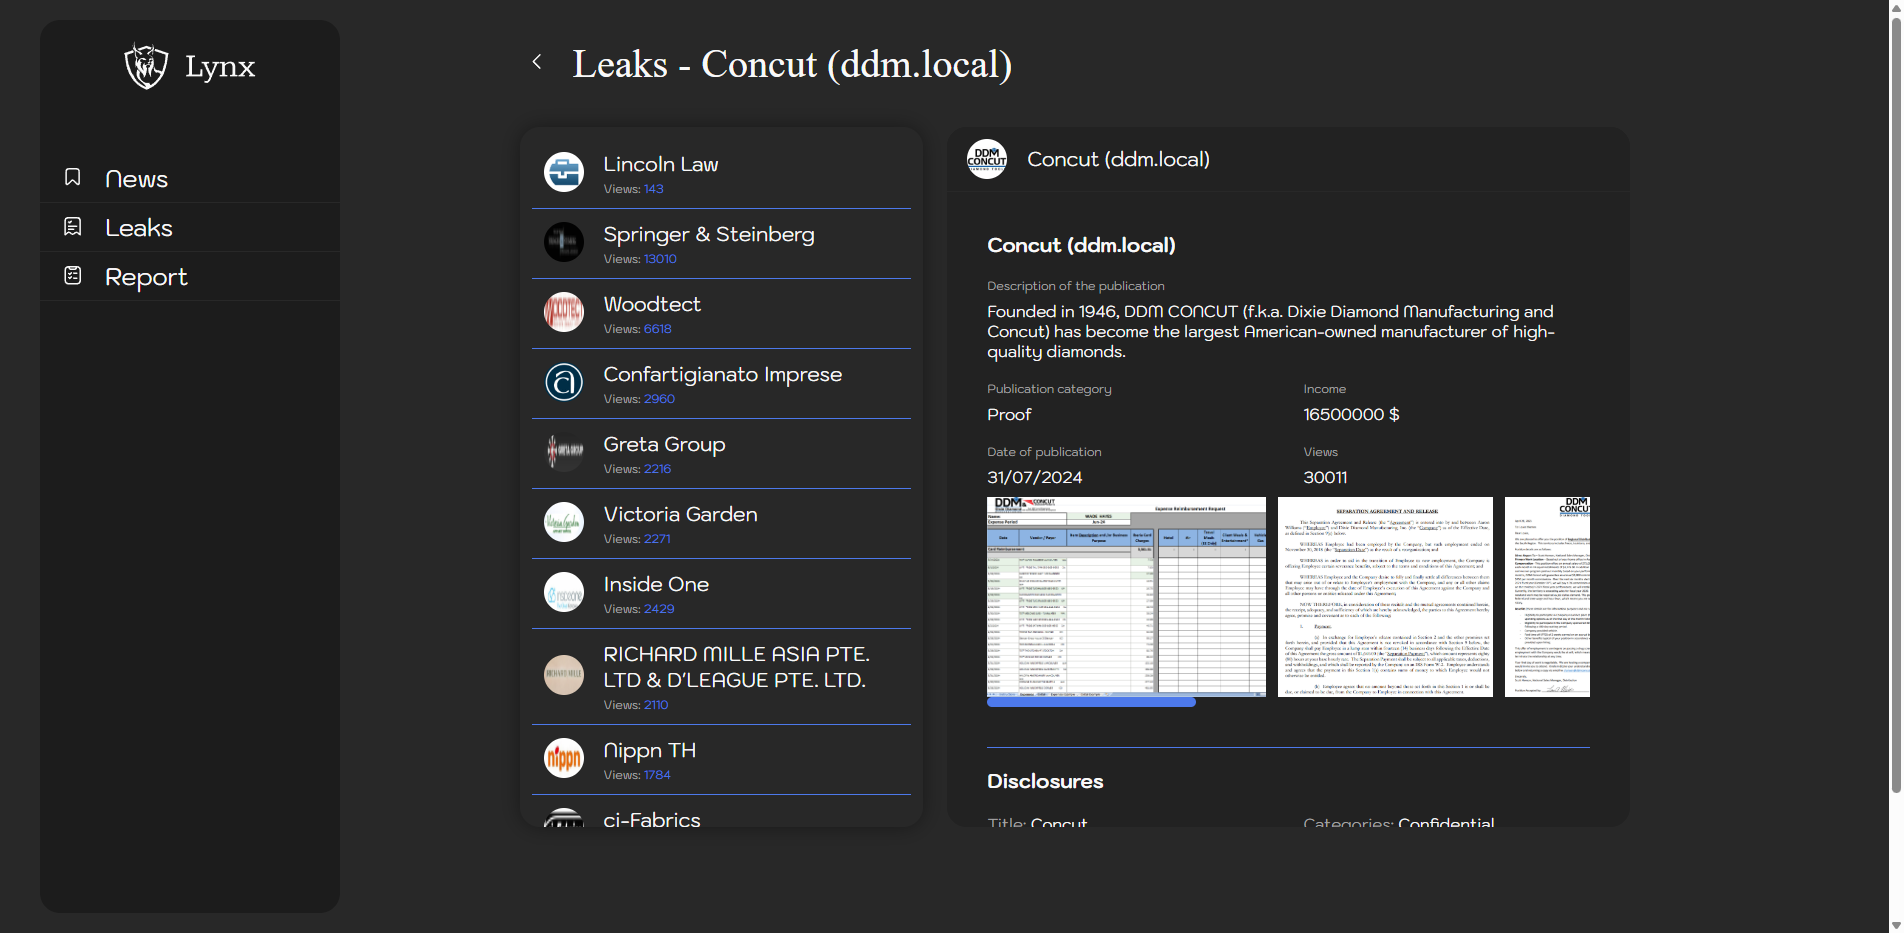Viewport: 1904px width, 933px height.
Task: Open the Report menu item
Action: tap(146, 277)
